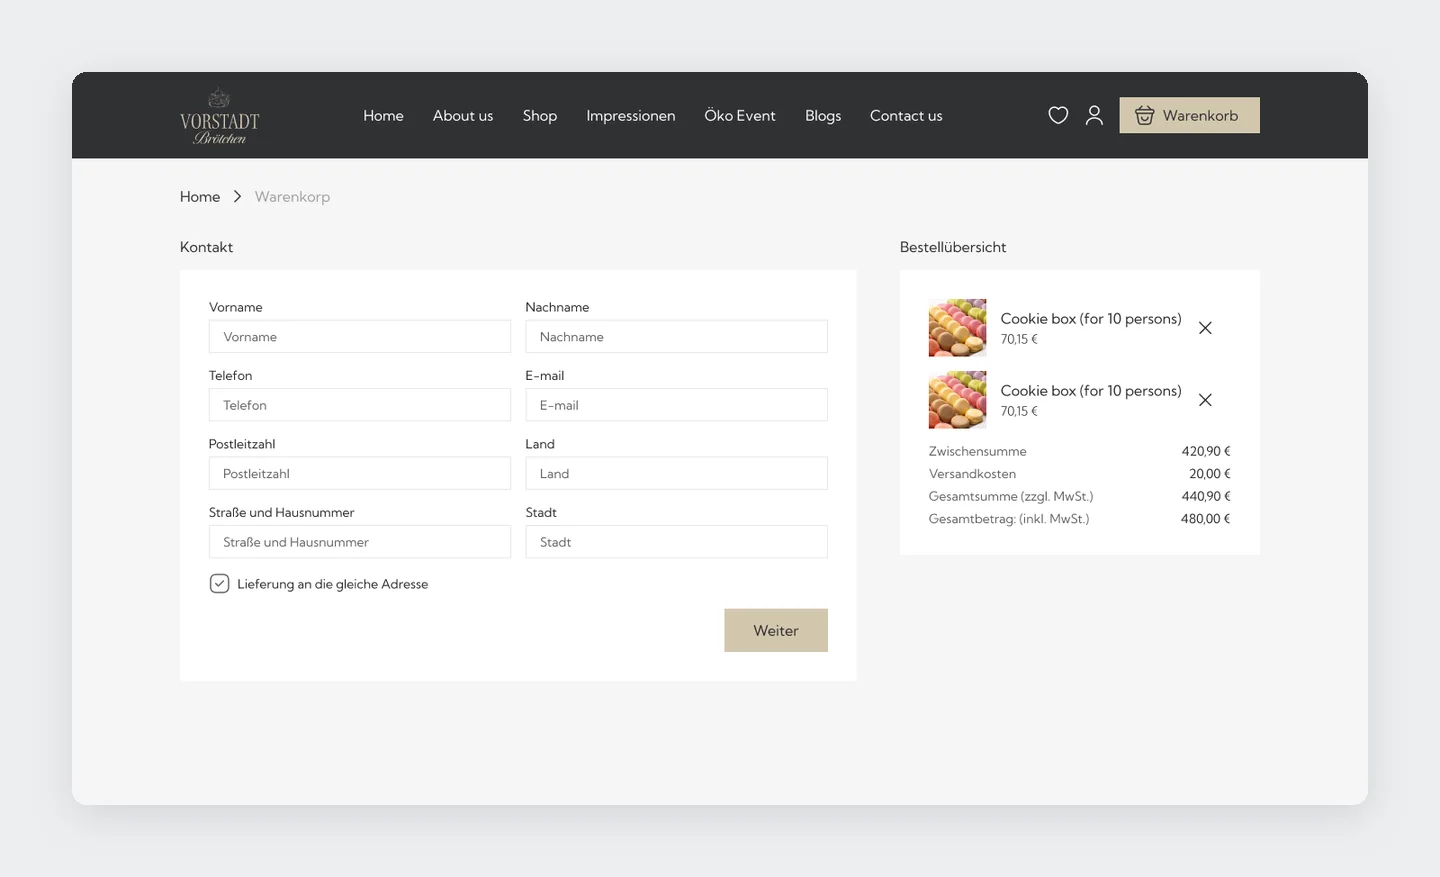
Task: Remove the first Cookie box item
Action: (1205, 328)
